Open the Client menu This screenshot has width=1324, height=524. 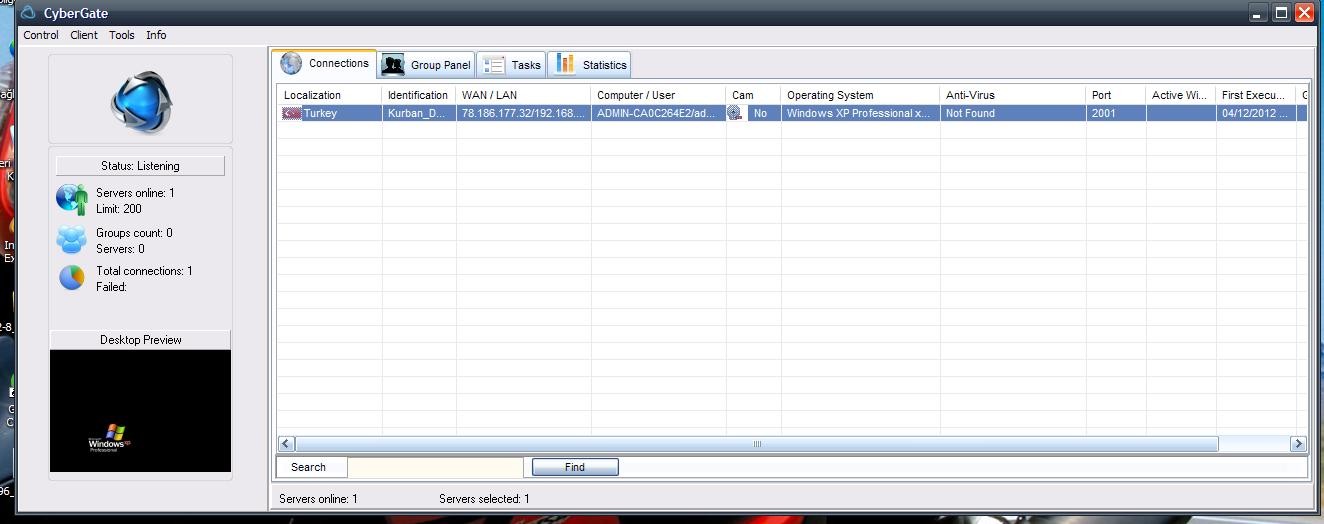(84, 35)
